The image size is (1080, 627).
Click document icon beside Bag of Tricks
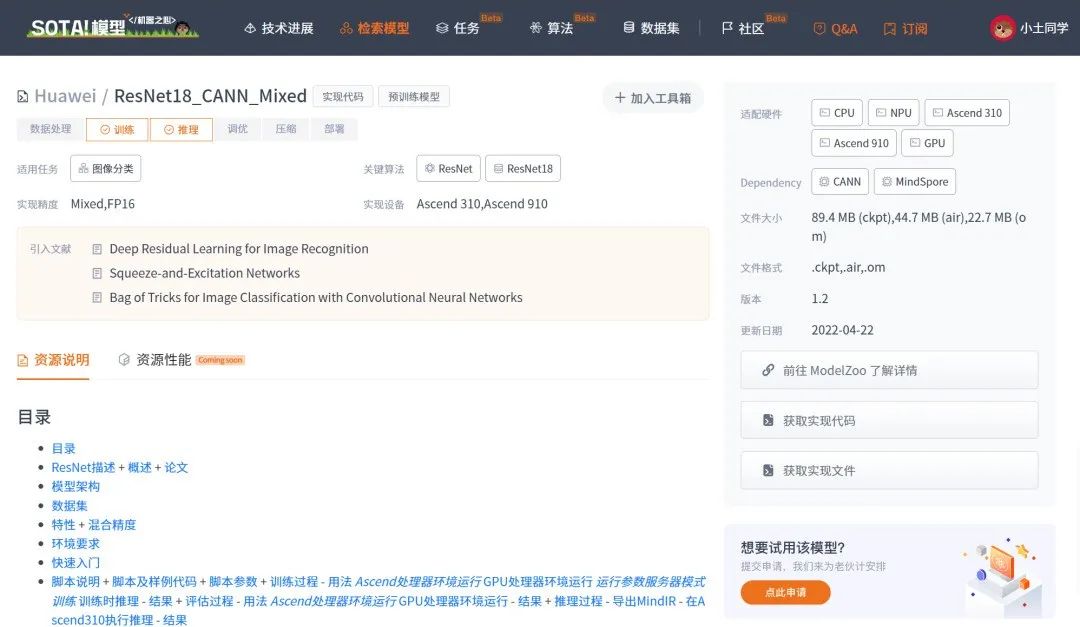97,298
